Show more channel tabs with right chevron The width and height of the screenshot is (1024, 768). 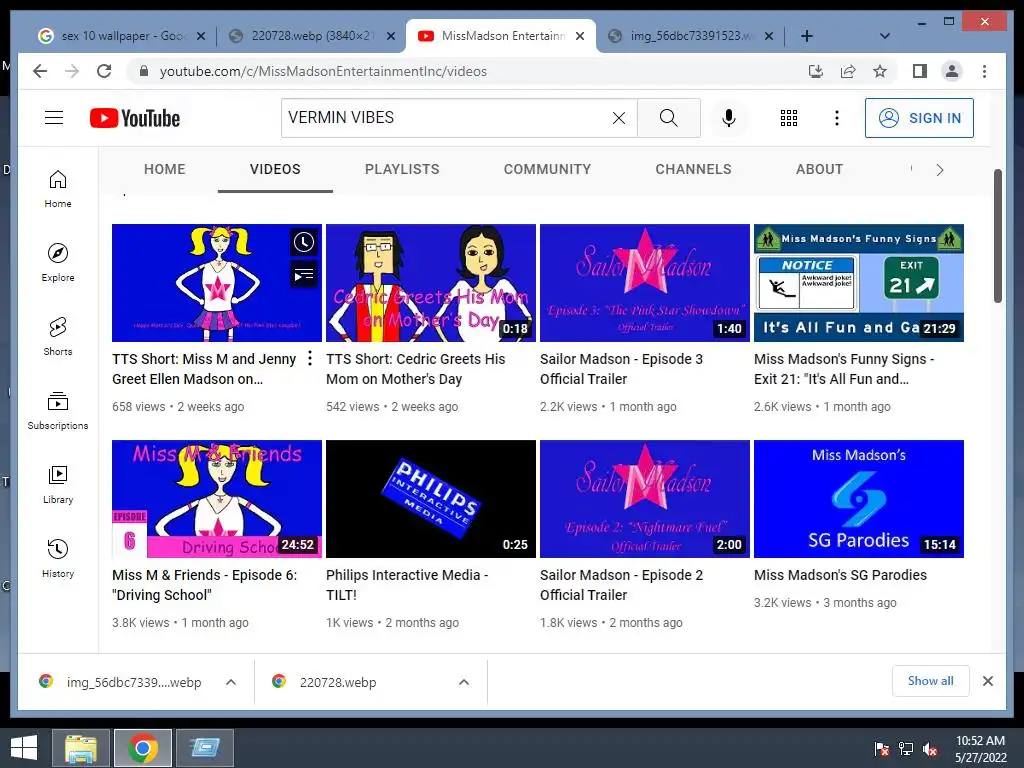pyautogui.click(x=940, y=170)
